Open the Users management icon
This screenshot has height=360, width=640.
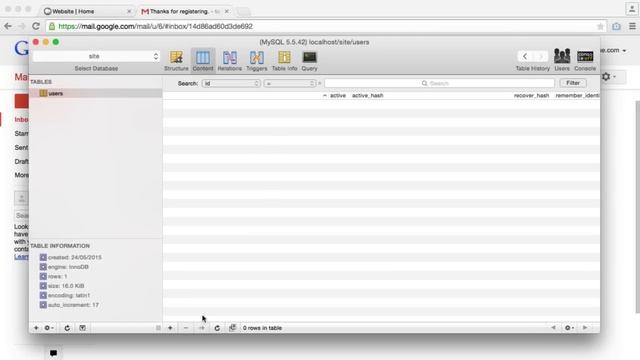coord(562,60)
